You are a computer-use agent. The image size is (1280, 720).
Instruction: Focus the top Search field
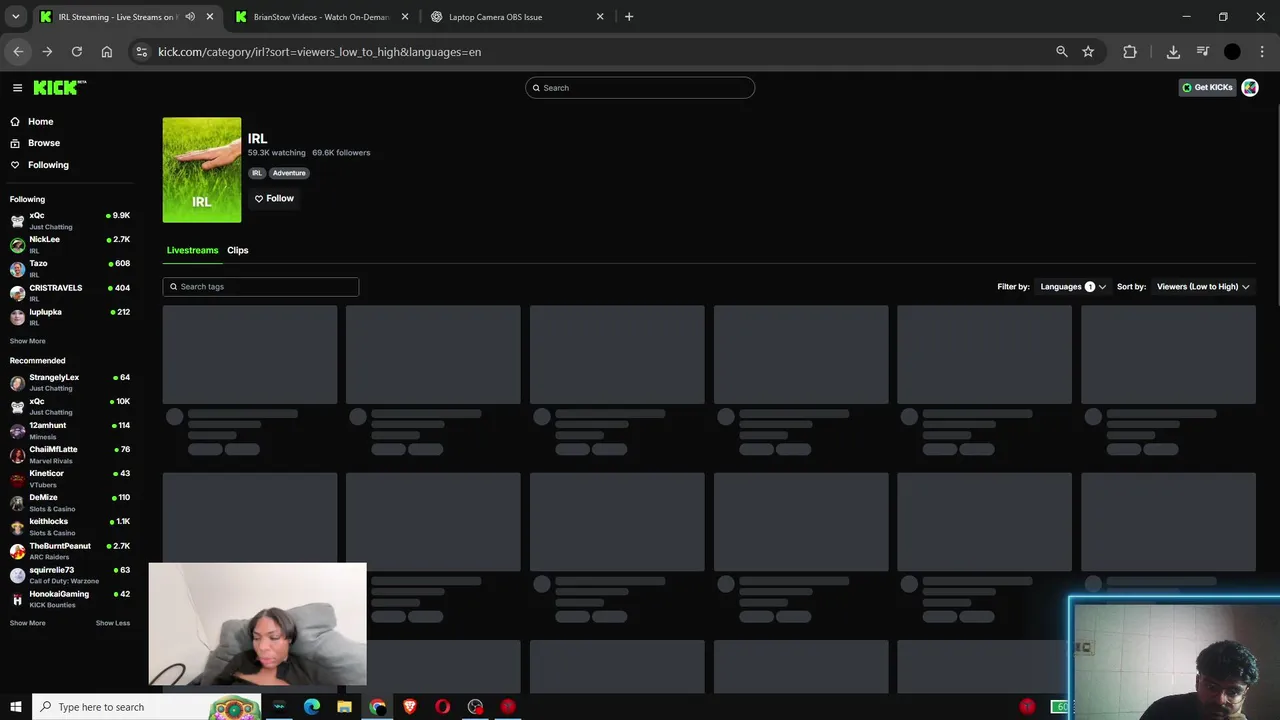640,88
